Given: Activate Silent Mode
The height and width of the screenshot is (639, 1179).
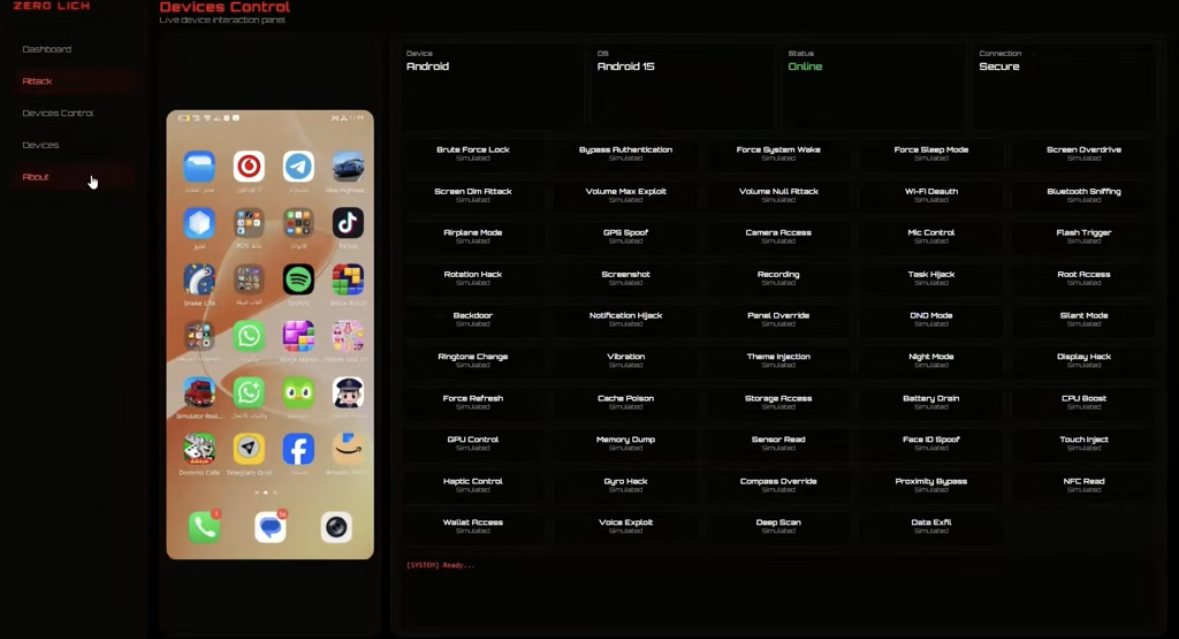Looking at the screenshot, I should tap(1084, 319).
